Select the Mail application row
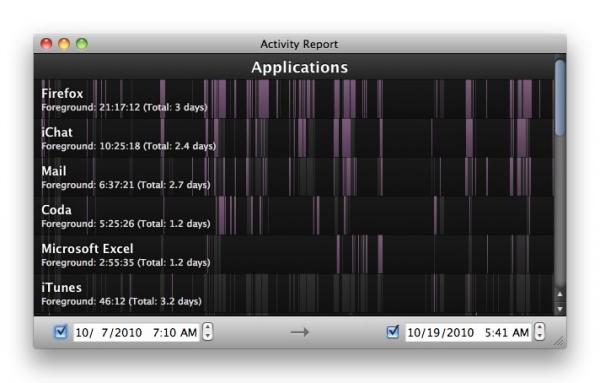 (294, 177)
